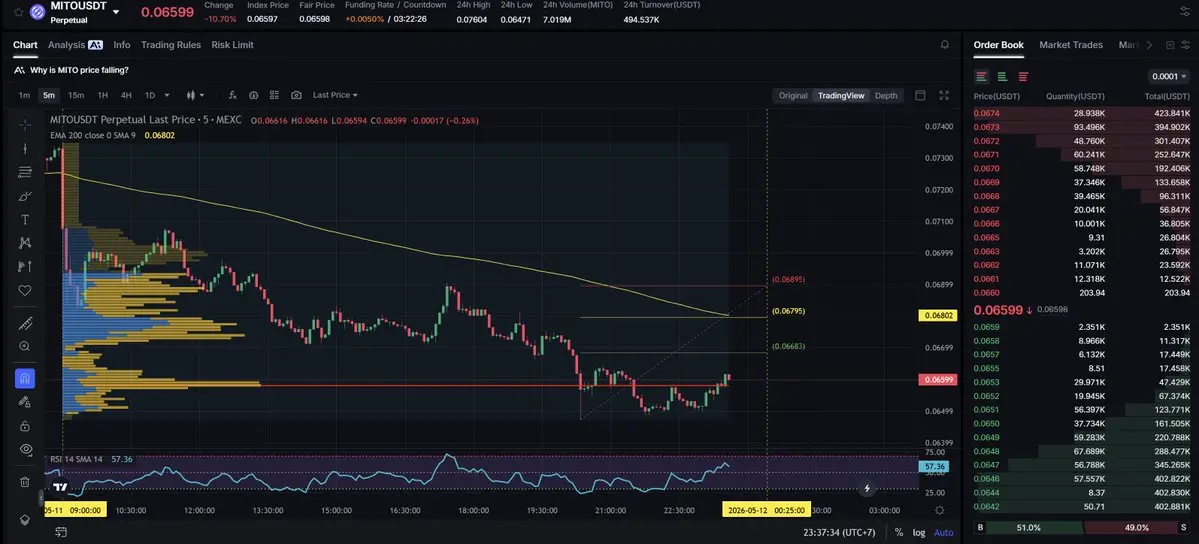Switch to Original chart view

click(793, 96)
